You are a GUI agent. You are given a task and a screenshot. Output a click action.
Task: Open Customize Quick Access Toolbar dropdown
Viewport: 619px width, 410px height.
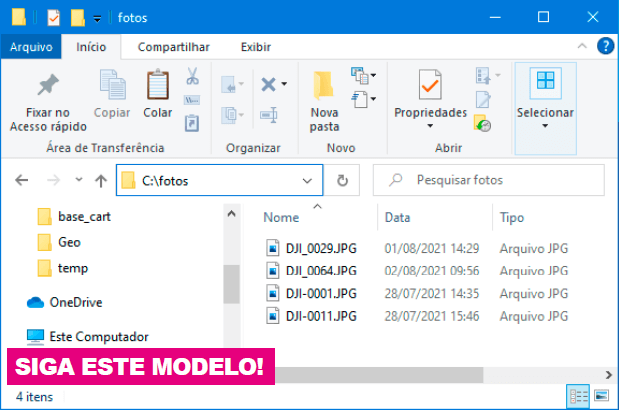tap(97, 18)
